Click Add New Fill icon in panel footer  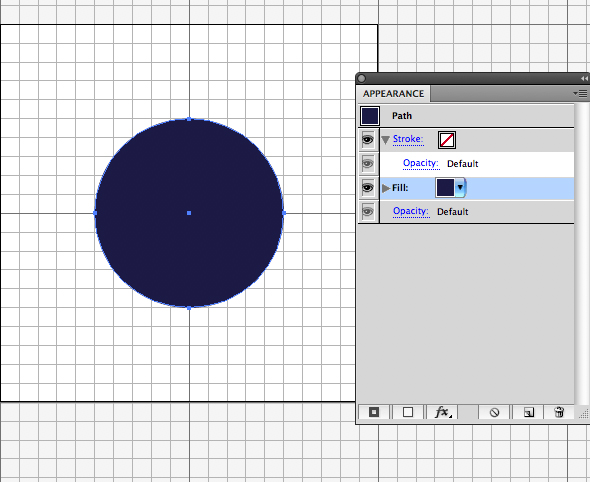[408, 412]
